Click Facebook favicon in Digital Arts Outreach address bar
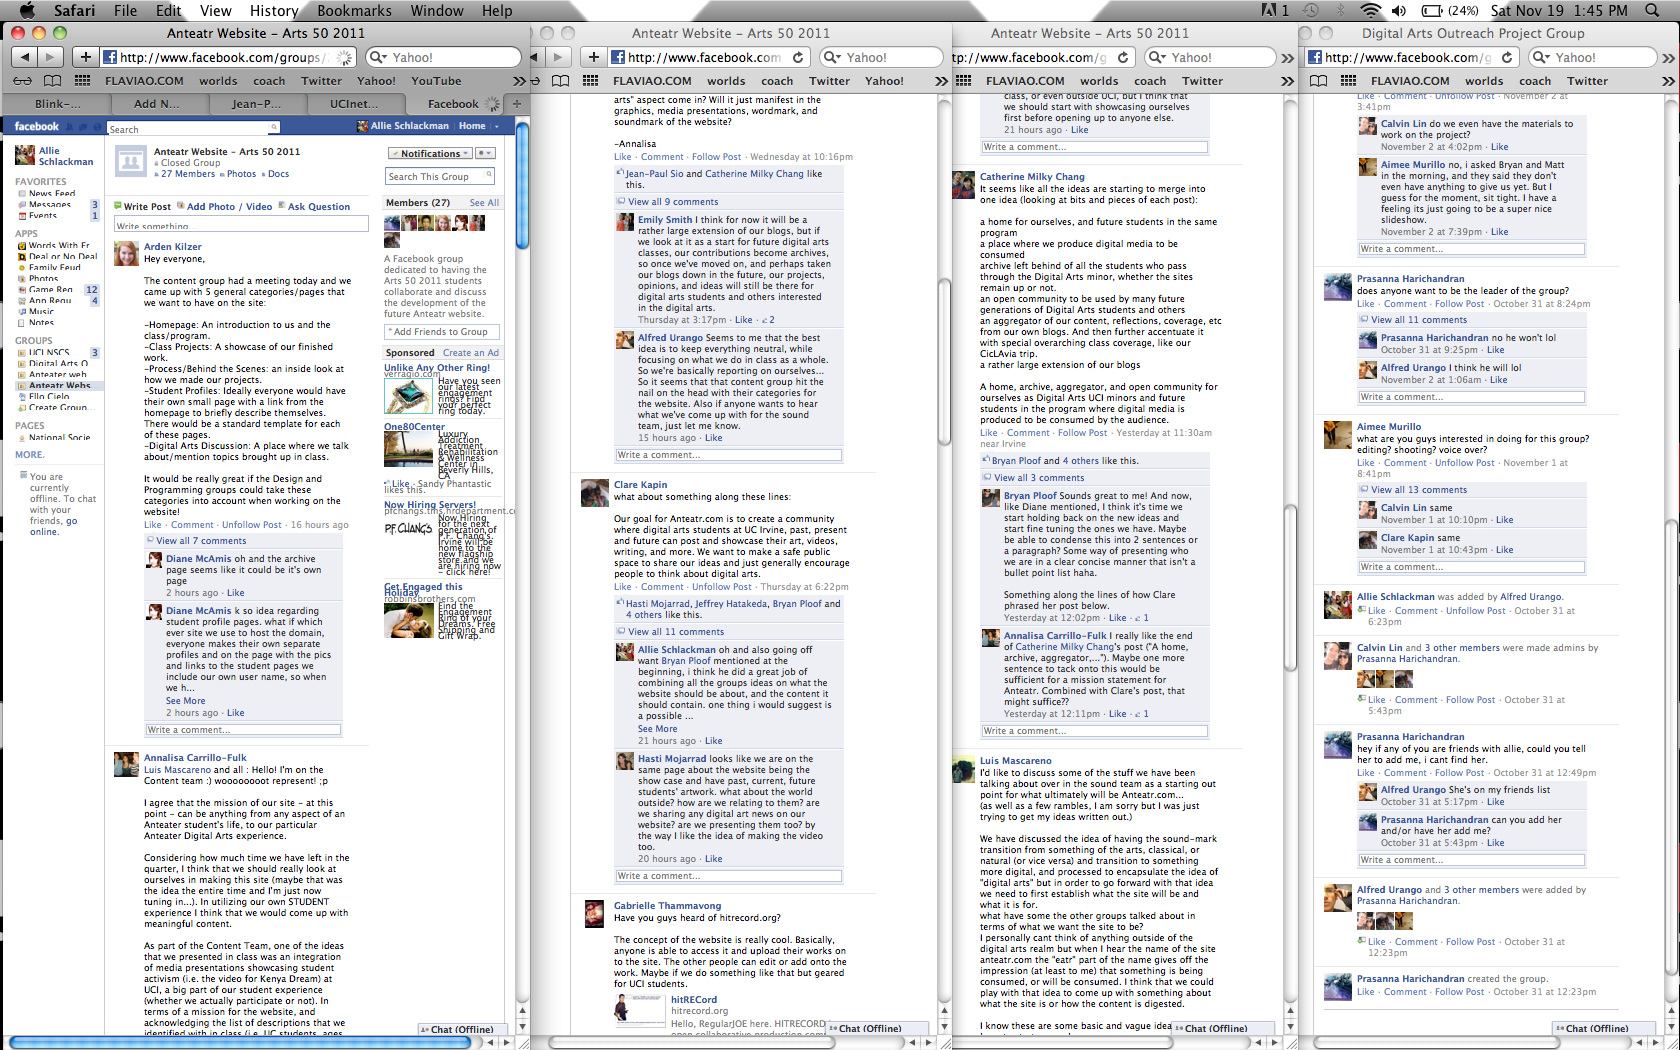The image size is (1680, 1050). (1315, 57)
